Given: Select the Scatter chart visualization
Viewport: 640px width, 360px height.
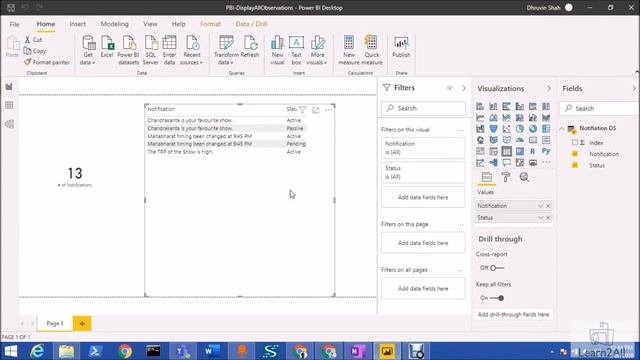Looking at the screenshot, I should (507, 129).
